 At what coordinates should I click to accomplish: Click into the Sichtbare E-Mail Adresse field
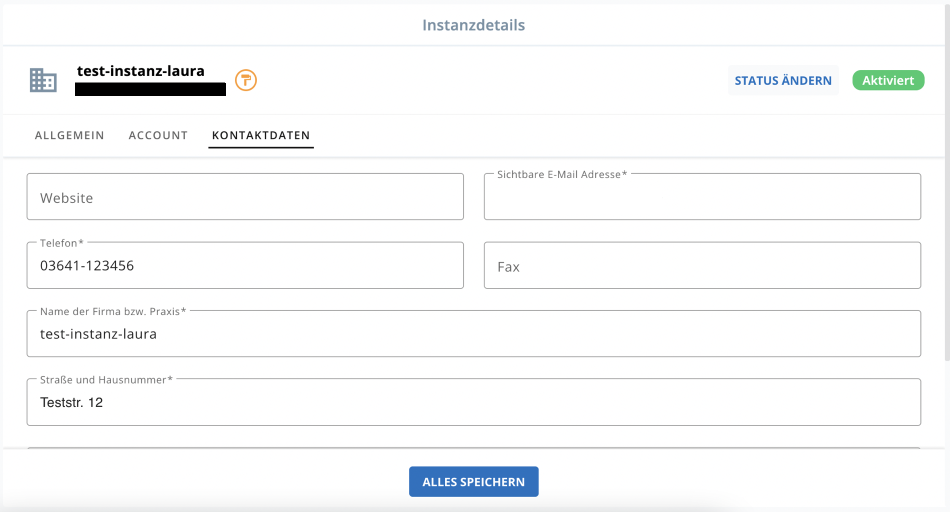tap(702, 198)
